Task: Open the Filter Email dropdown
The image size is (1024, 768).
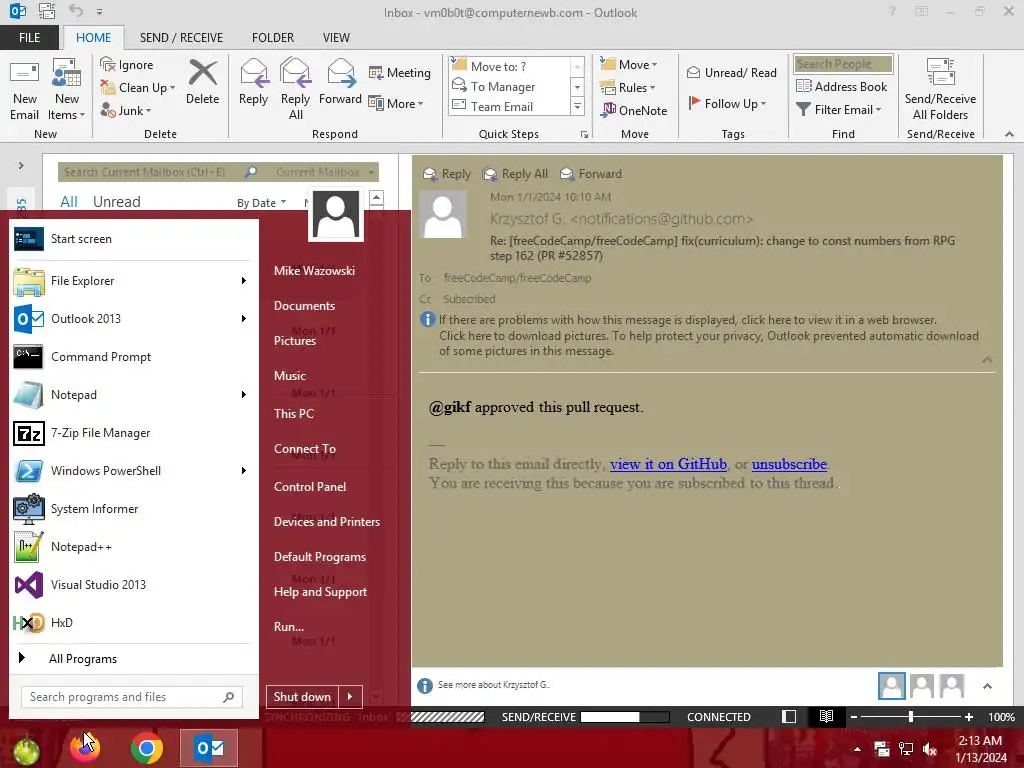Action: click(x=839, y=110)
